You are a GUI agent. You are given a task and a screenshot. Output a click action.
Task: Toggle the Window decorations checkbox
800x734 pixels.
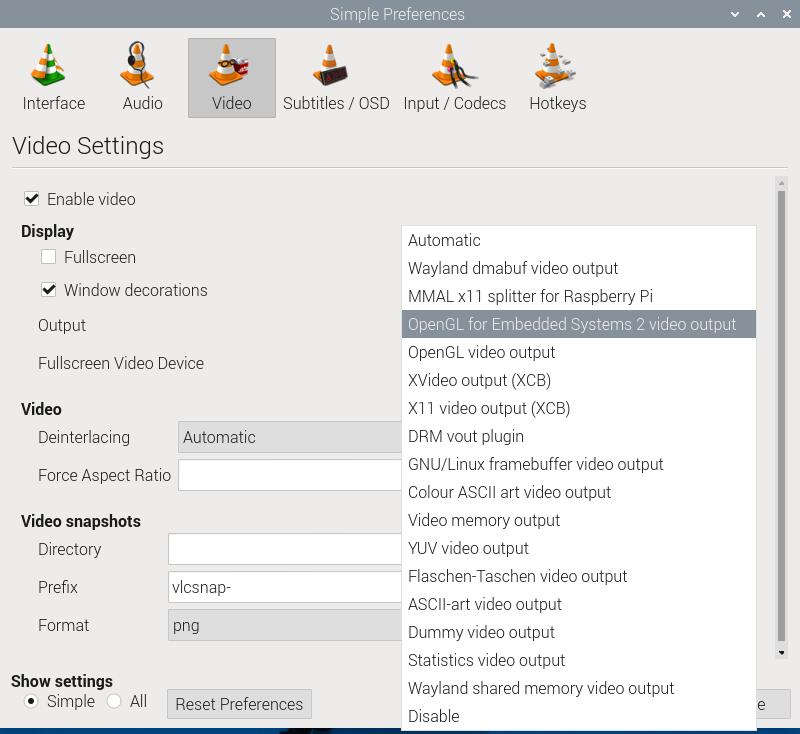48,290
